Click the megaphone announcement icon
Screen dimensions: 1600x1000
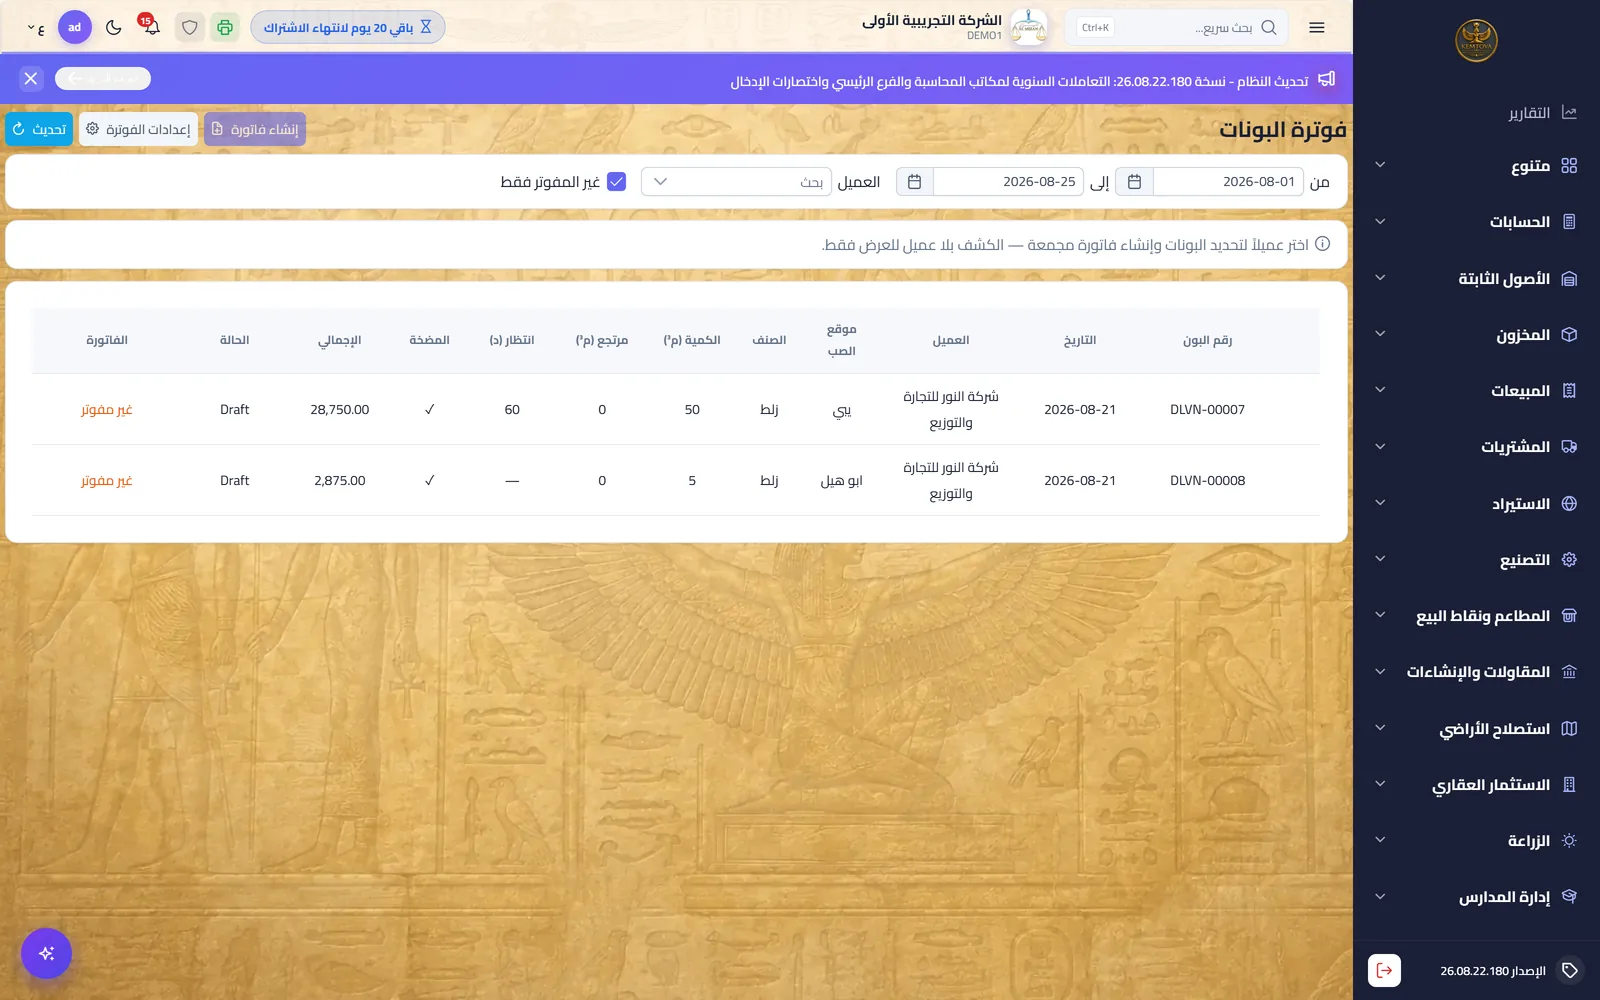[x=1326, y=79]
